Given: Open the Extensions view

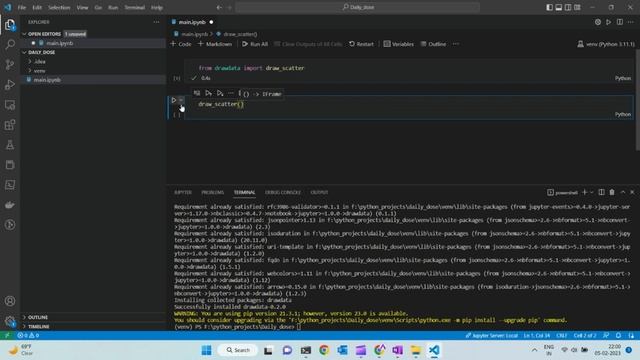Looking at the screenshot, I should (x=10, y=125).
